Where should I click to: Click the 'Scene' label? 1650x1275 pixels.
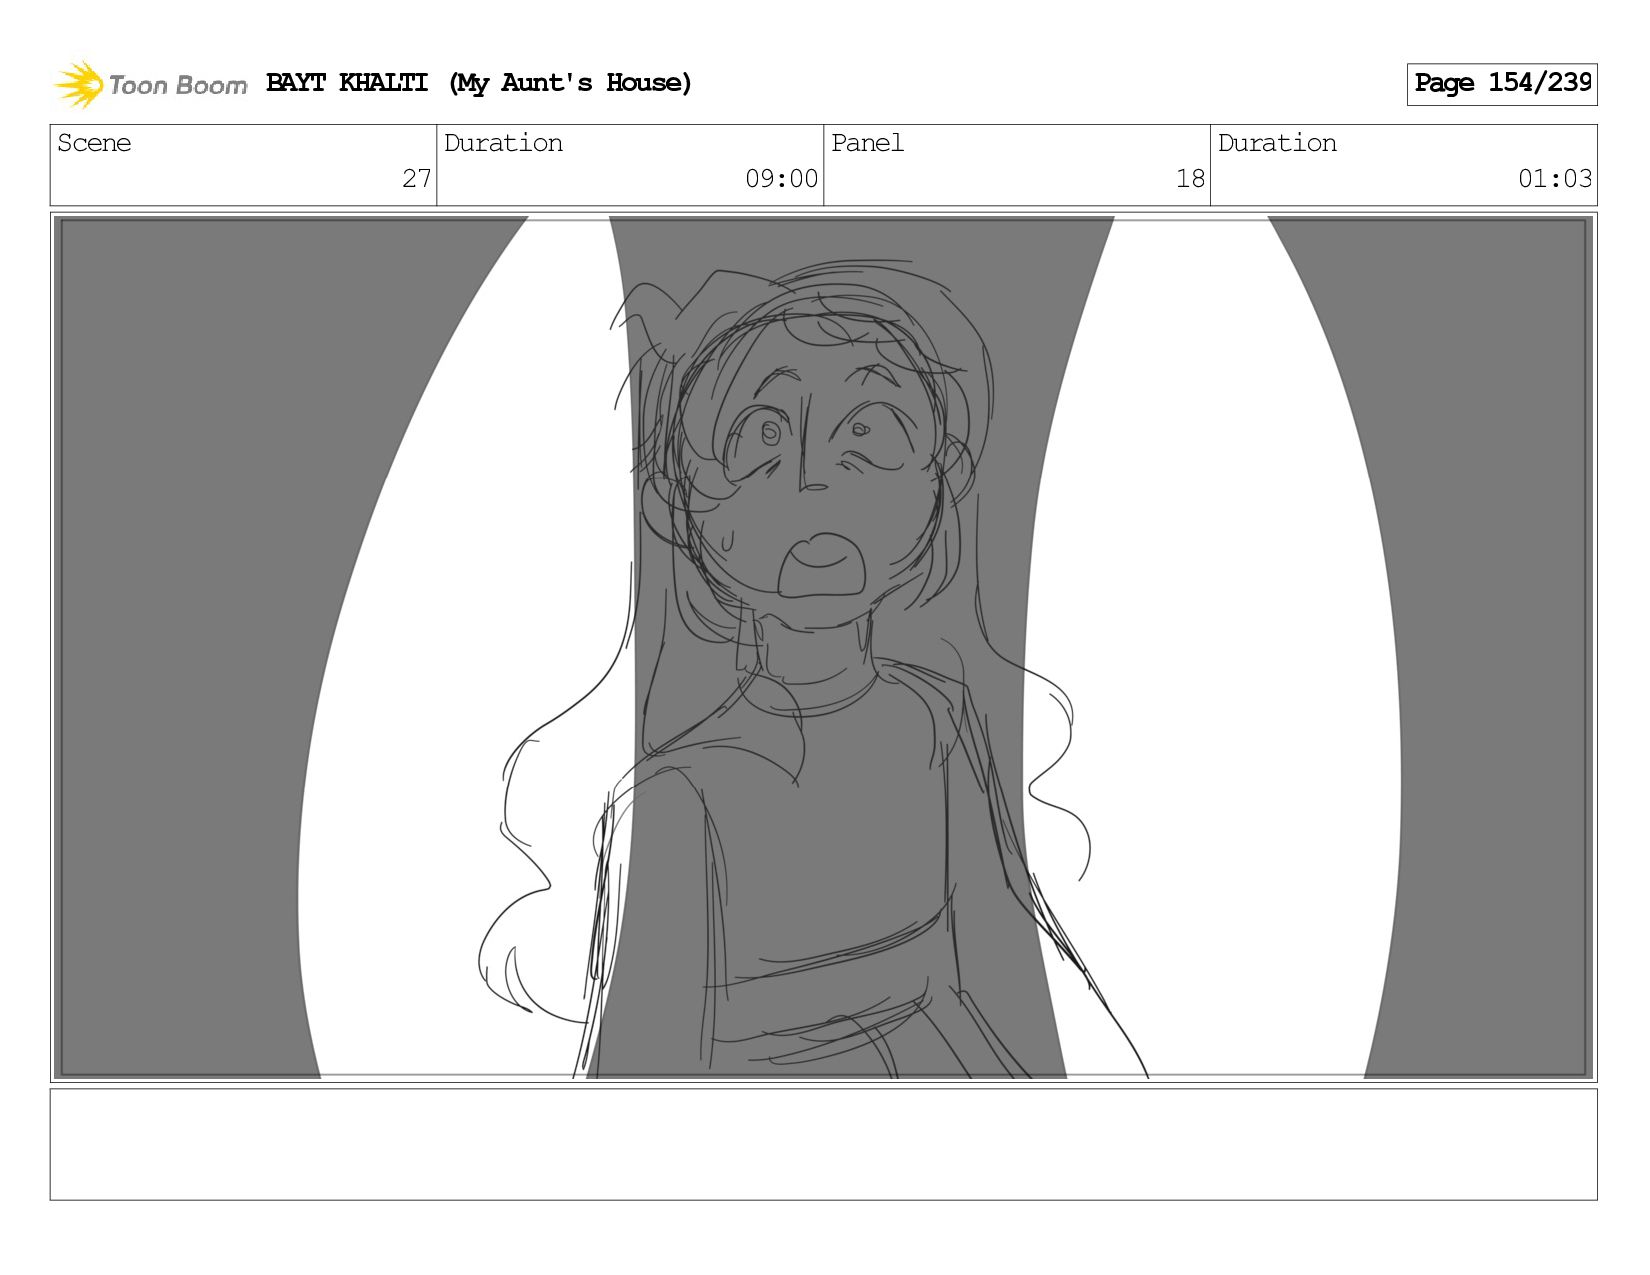tap(94, 143)
